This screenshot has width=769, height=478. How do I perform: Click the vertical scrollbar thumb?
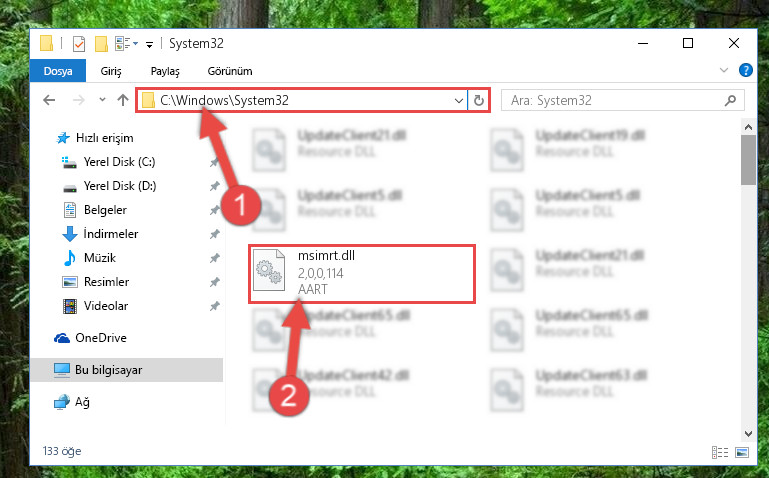[x=748, y=160]
